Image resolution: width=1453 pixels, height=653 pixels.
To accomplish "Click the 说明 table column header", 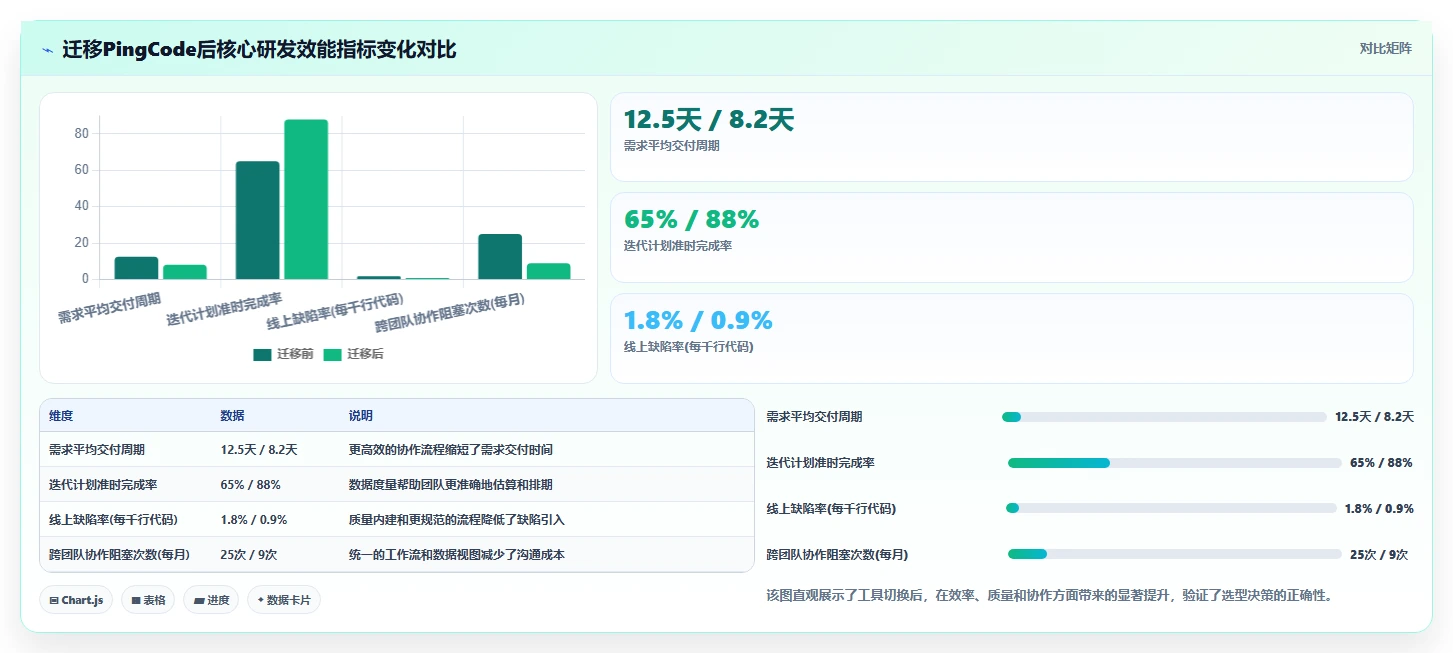I will pyautogui.click(x=361, y=416).
